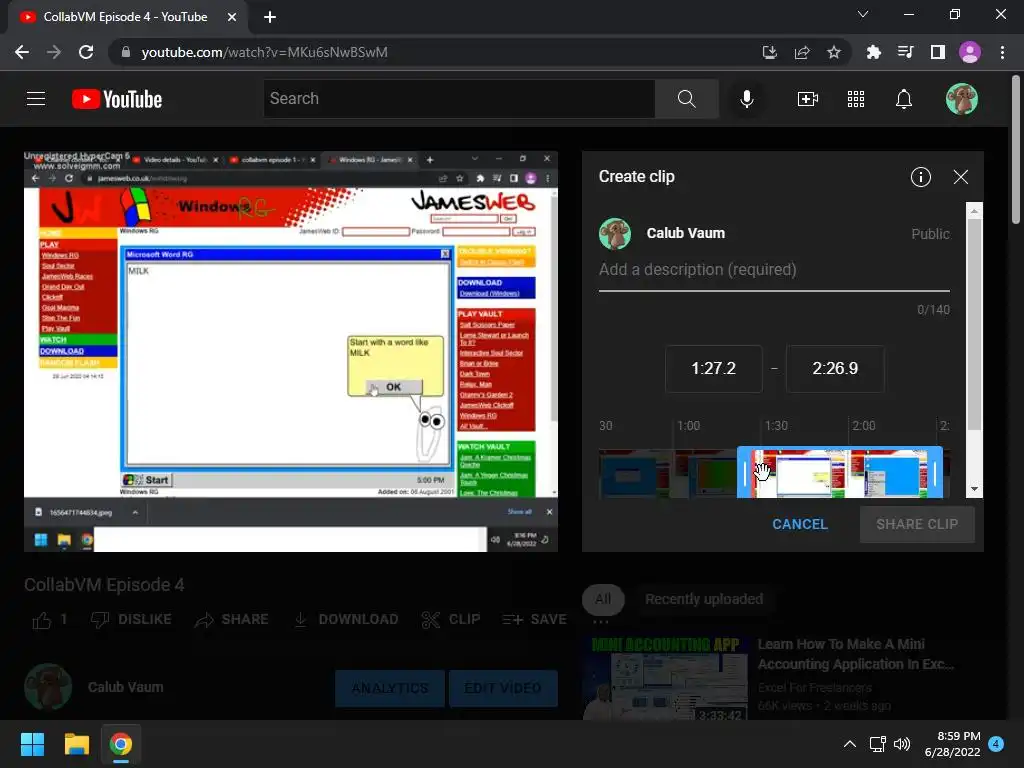Image resolution: width=1024 pixels, height=768 pixels.
Task: Close the CollabVM Episode 4 tab
Action: (232, 17)
